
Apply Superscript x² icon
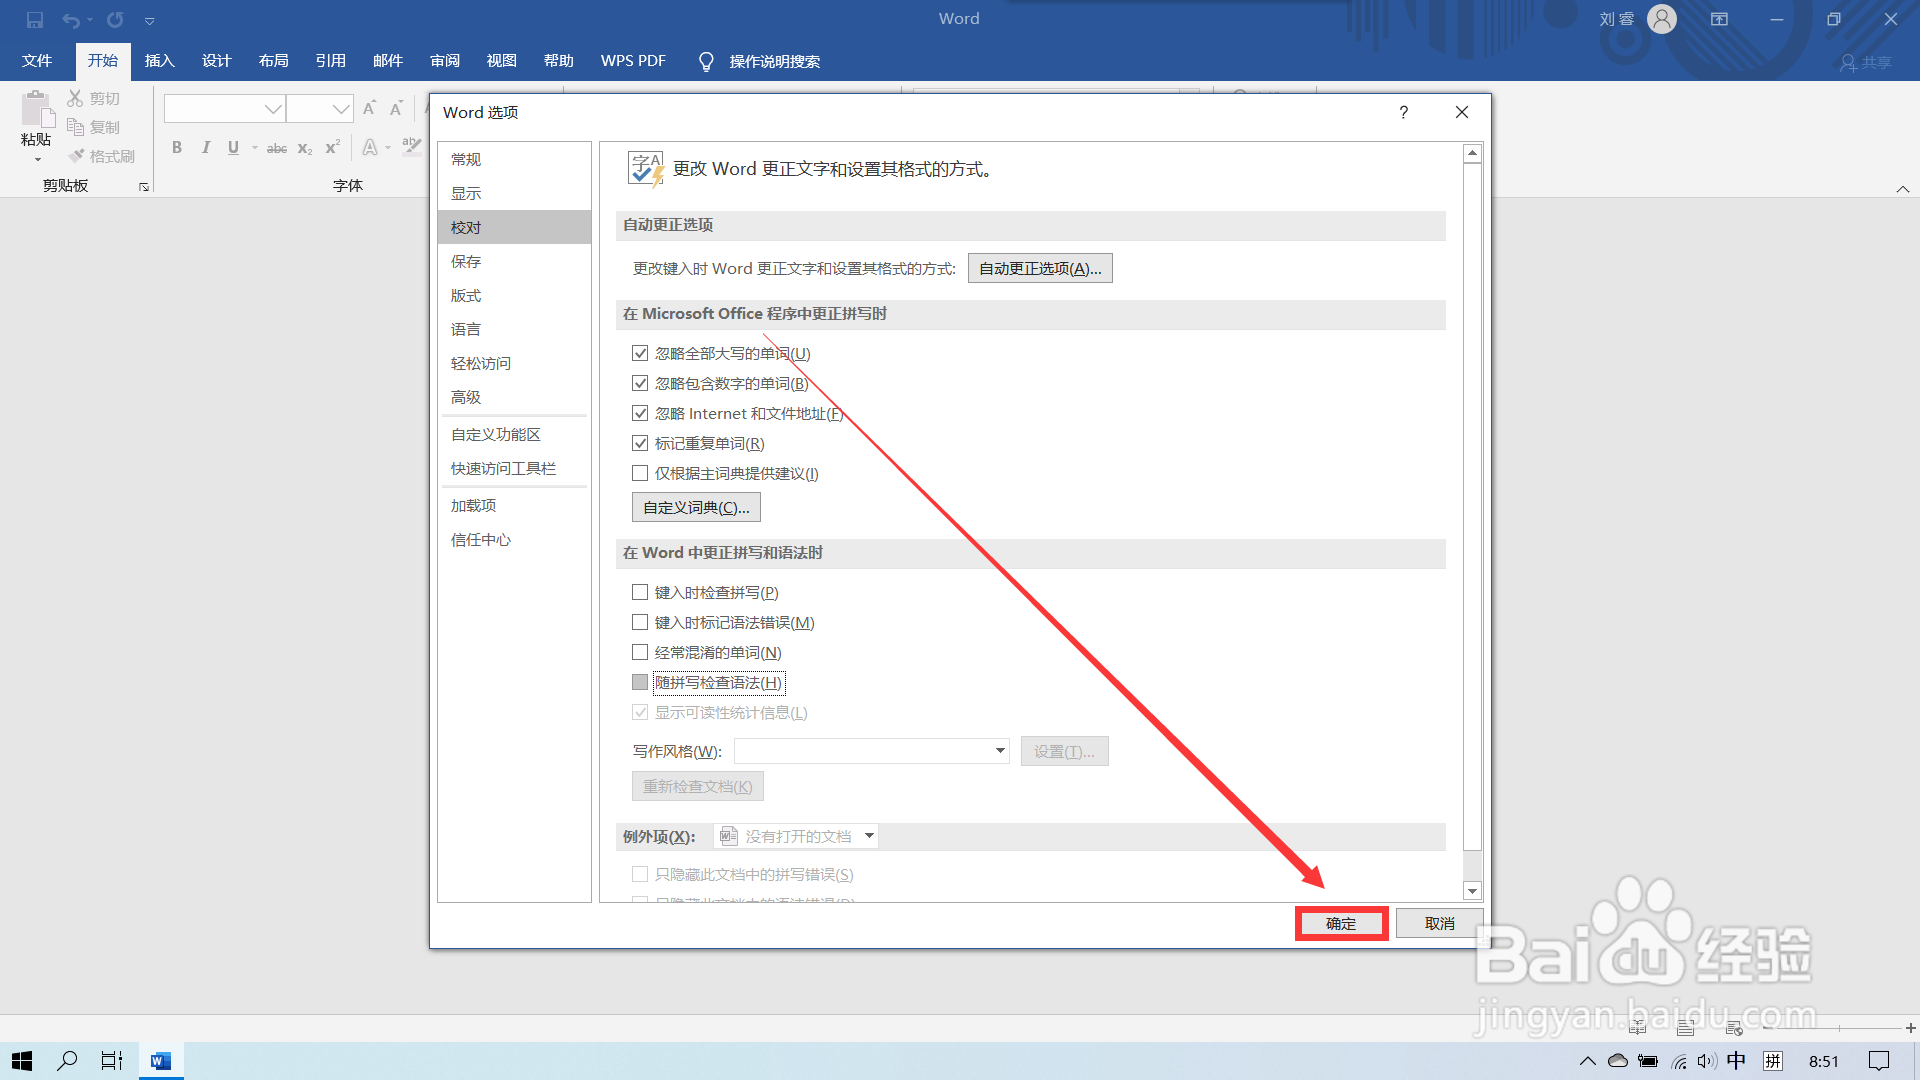[333, 148]
